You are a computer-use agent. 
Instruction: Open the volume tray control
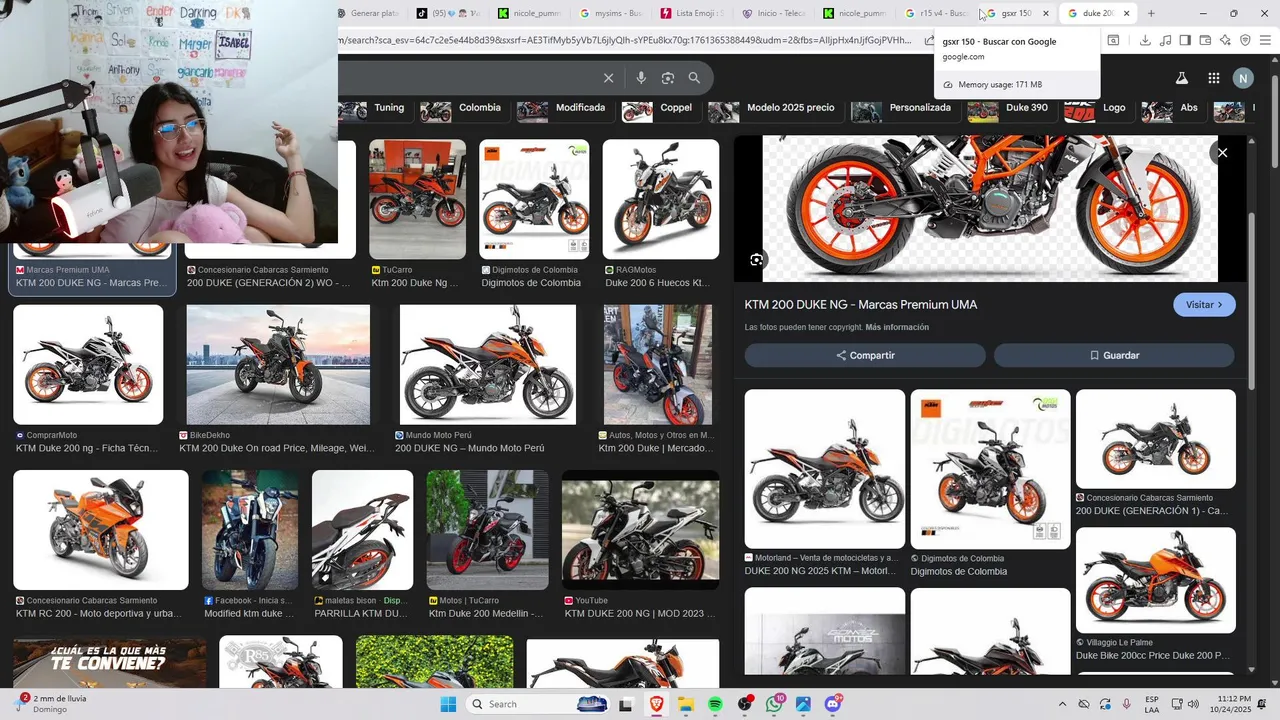[1194, 704]
